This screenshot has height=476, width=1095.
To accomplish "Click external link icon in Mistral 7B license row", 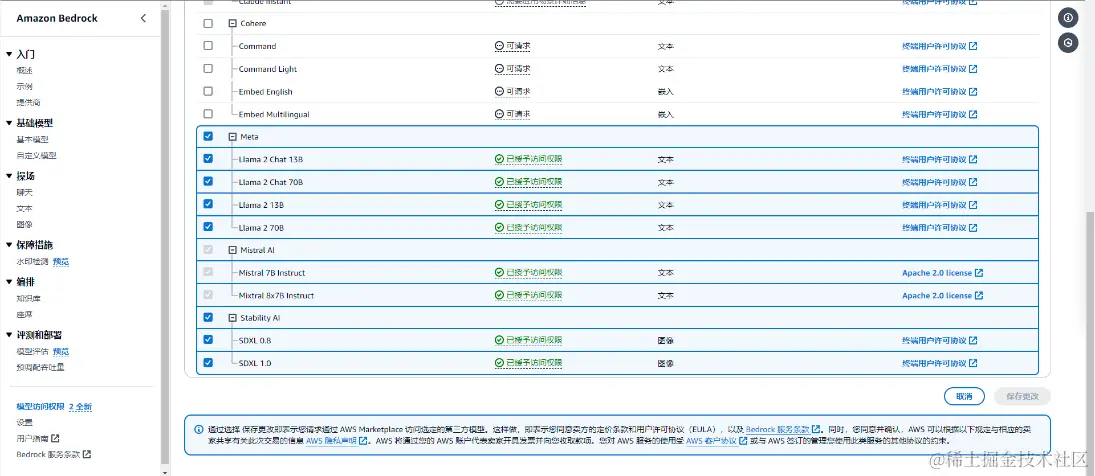I will (x=979, y=273).
